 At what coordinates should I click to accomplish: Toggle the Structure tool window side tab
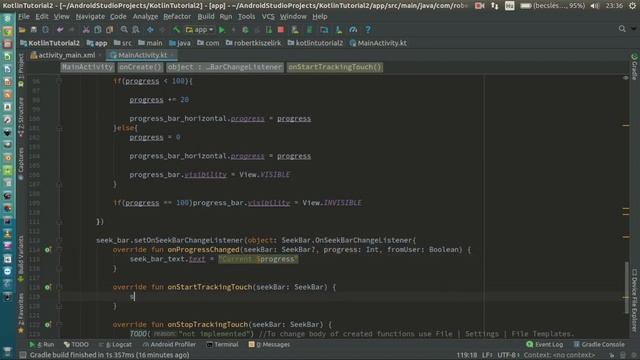tap(21, 118)
